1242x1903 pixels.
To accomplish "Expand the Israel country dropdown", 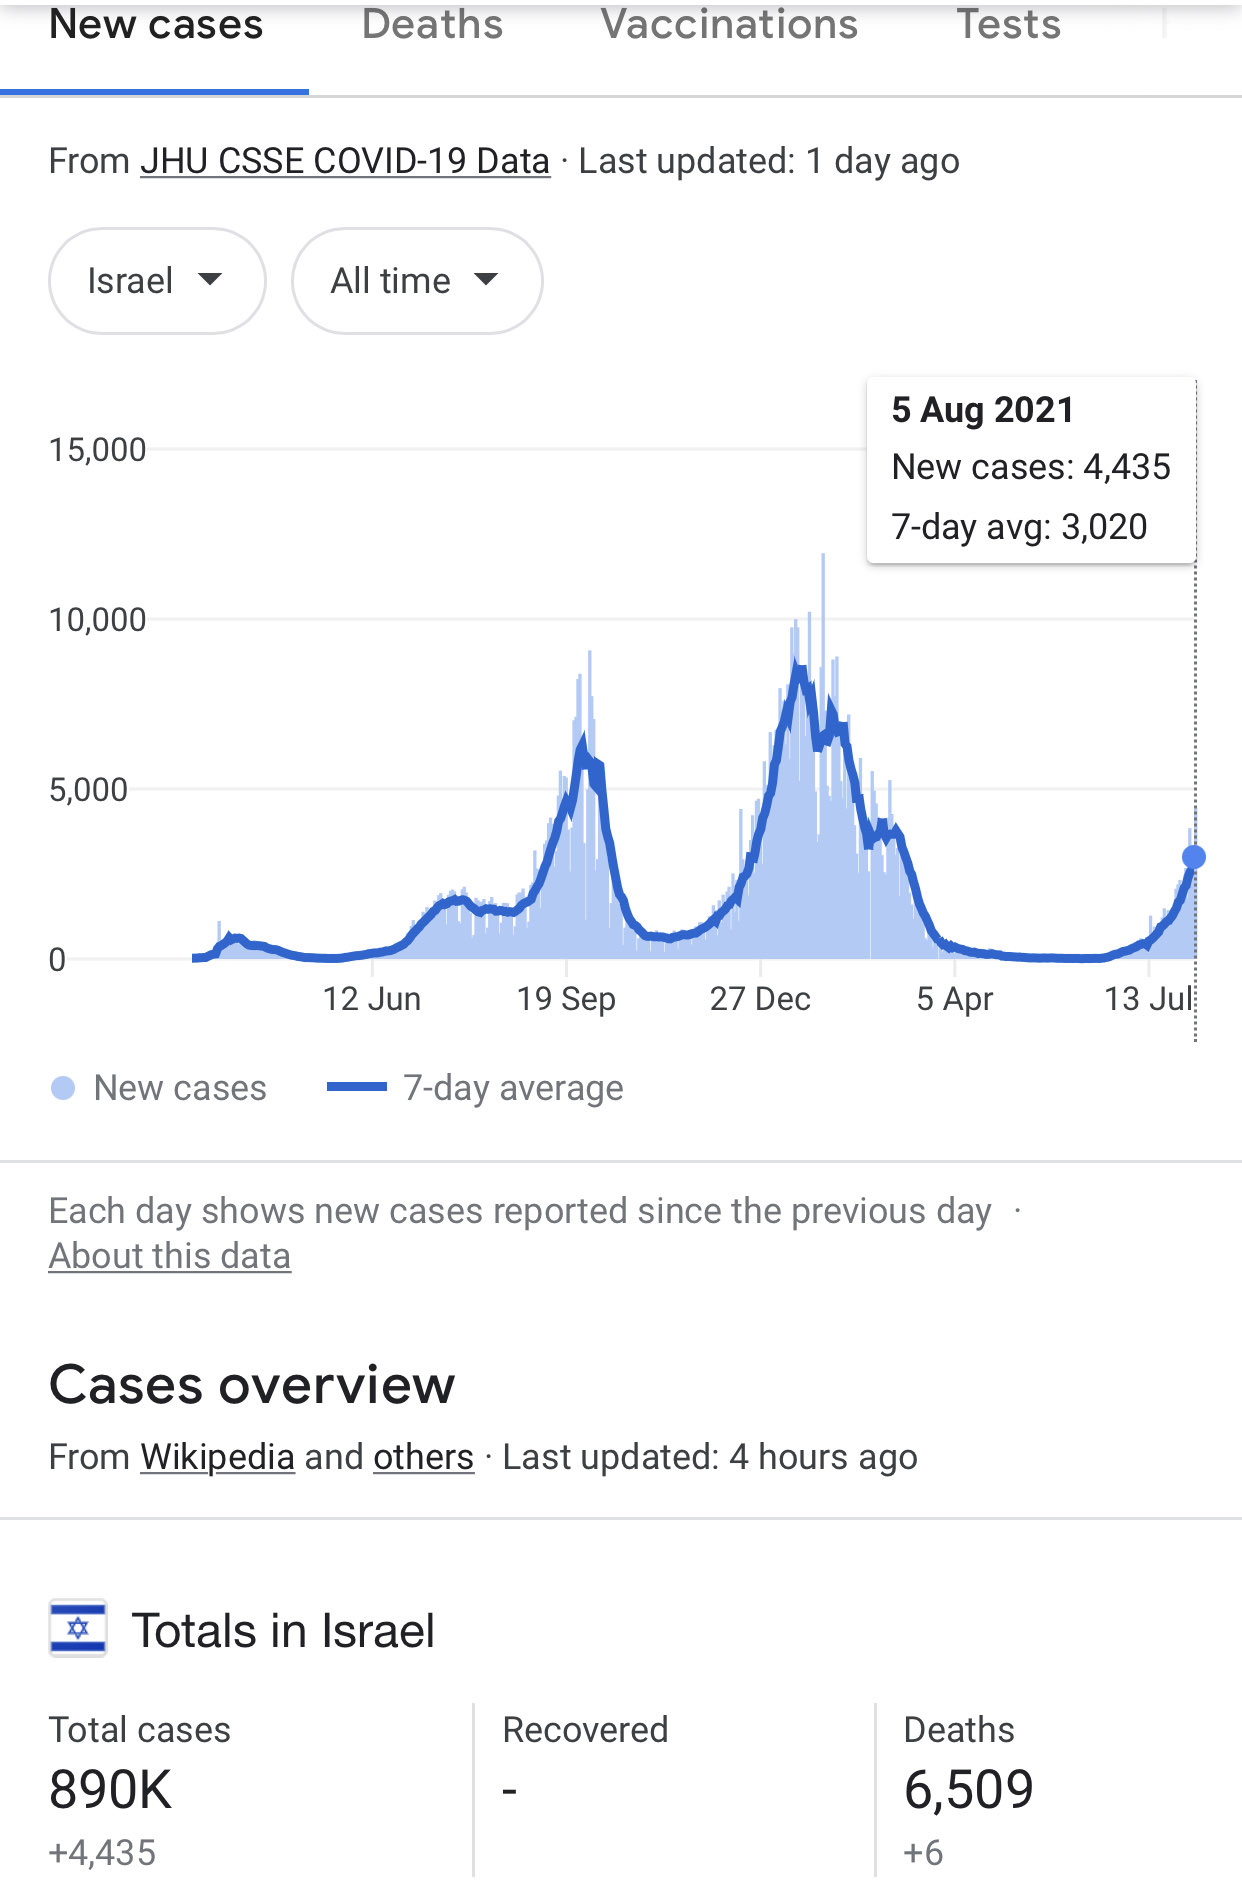I will point(157,281).
